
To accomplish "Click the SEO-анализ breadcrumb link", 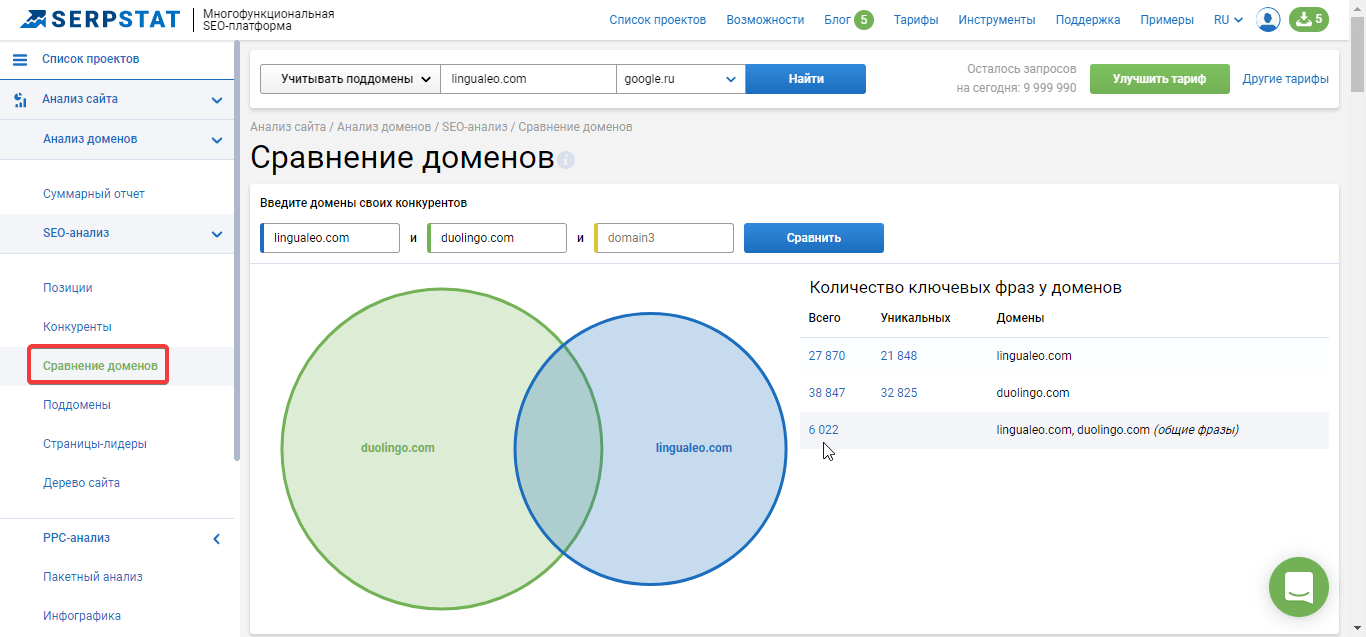I will [475, 127].
